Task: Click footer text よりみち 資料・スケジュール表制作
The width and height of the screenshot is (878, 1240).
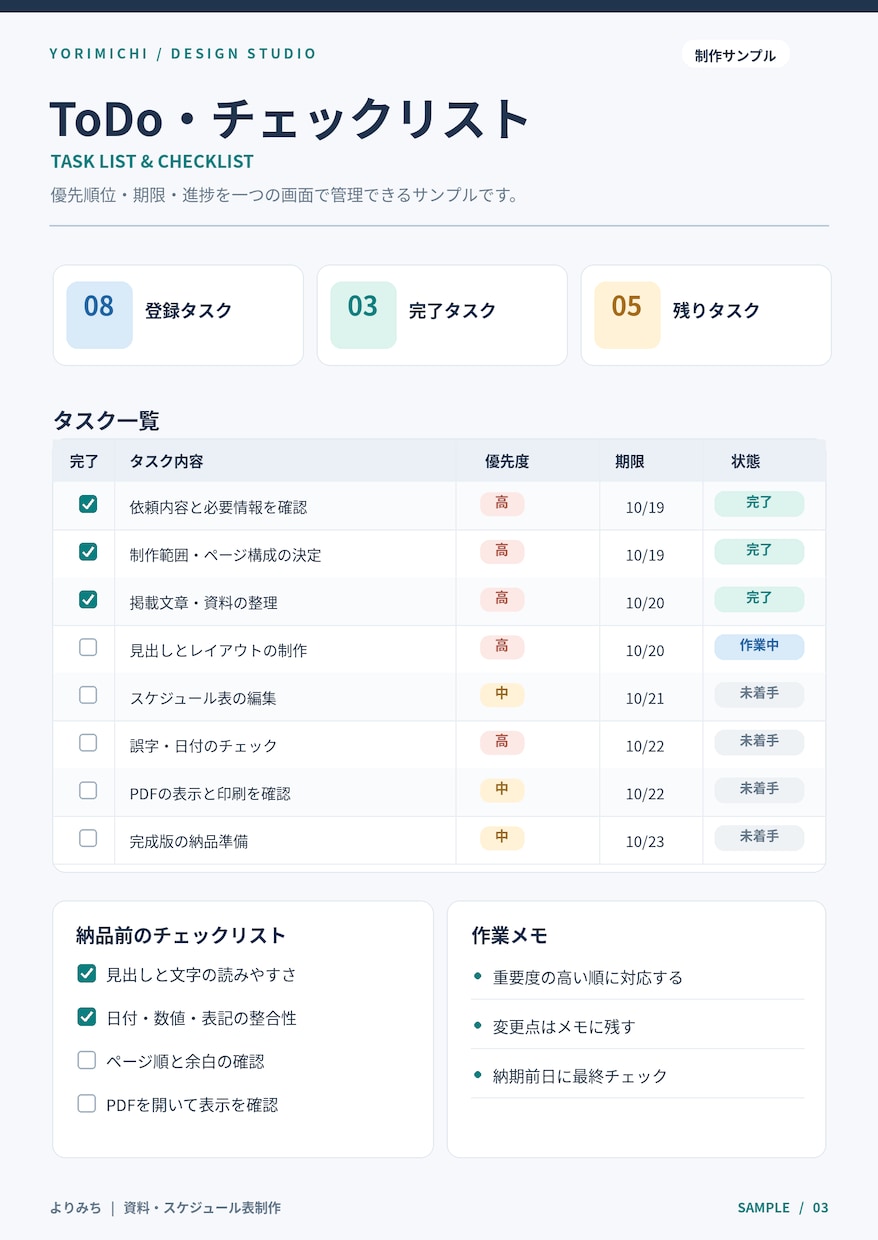Action: (x=165, y=1208)
